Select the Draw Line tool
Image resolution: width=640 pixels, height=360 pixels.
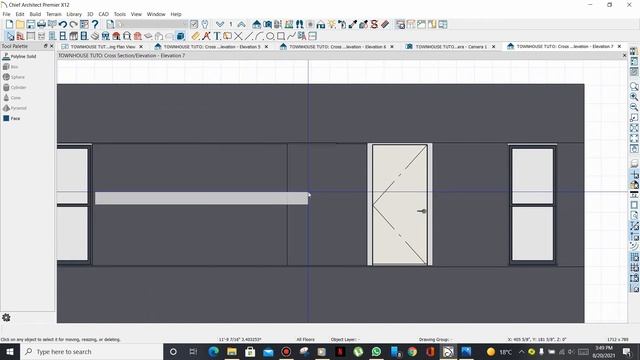249,36
